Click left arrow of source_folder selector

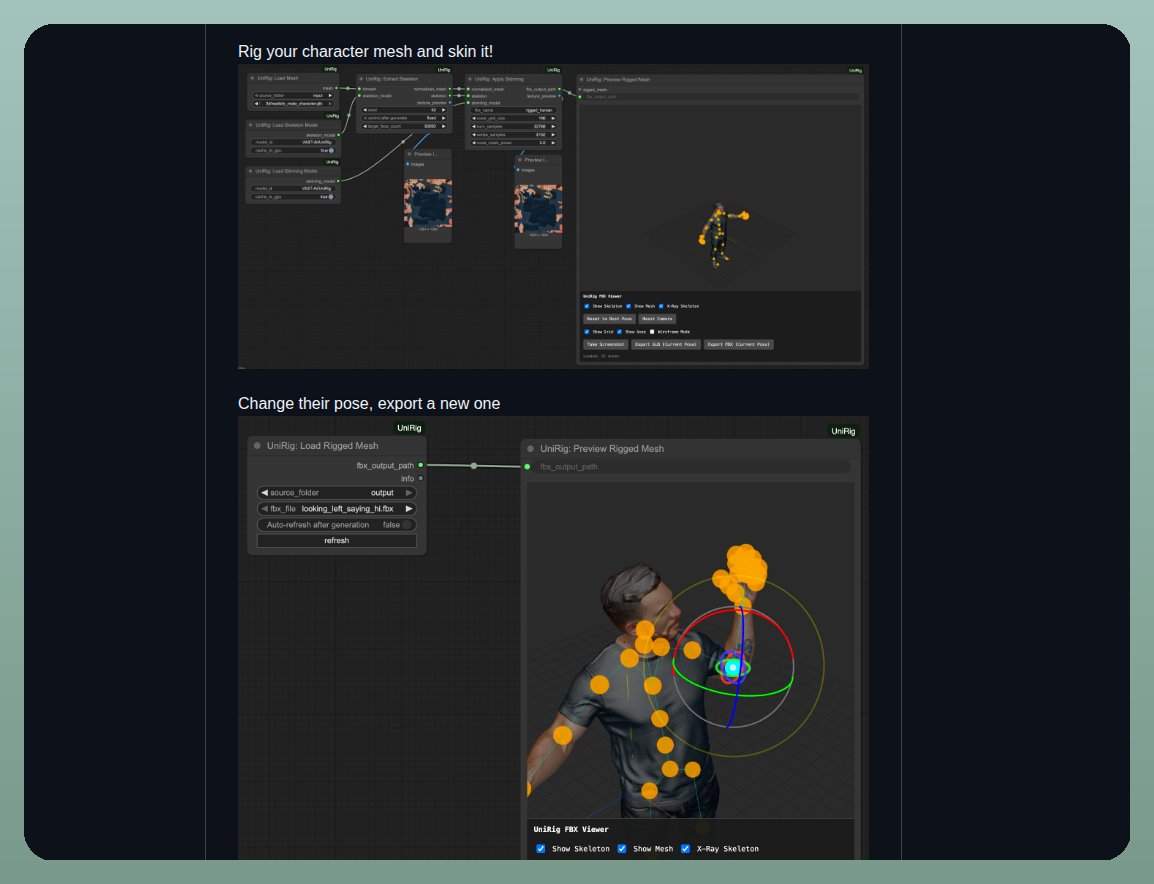tap(264, 493)
